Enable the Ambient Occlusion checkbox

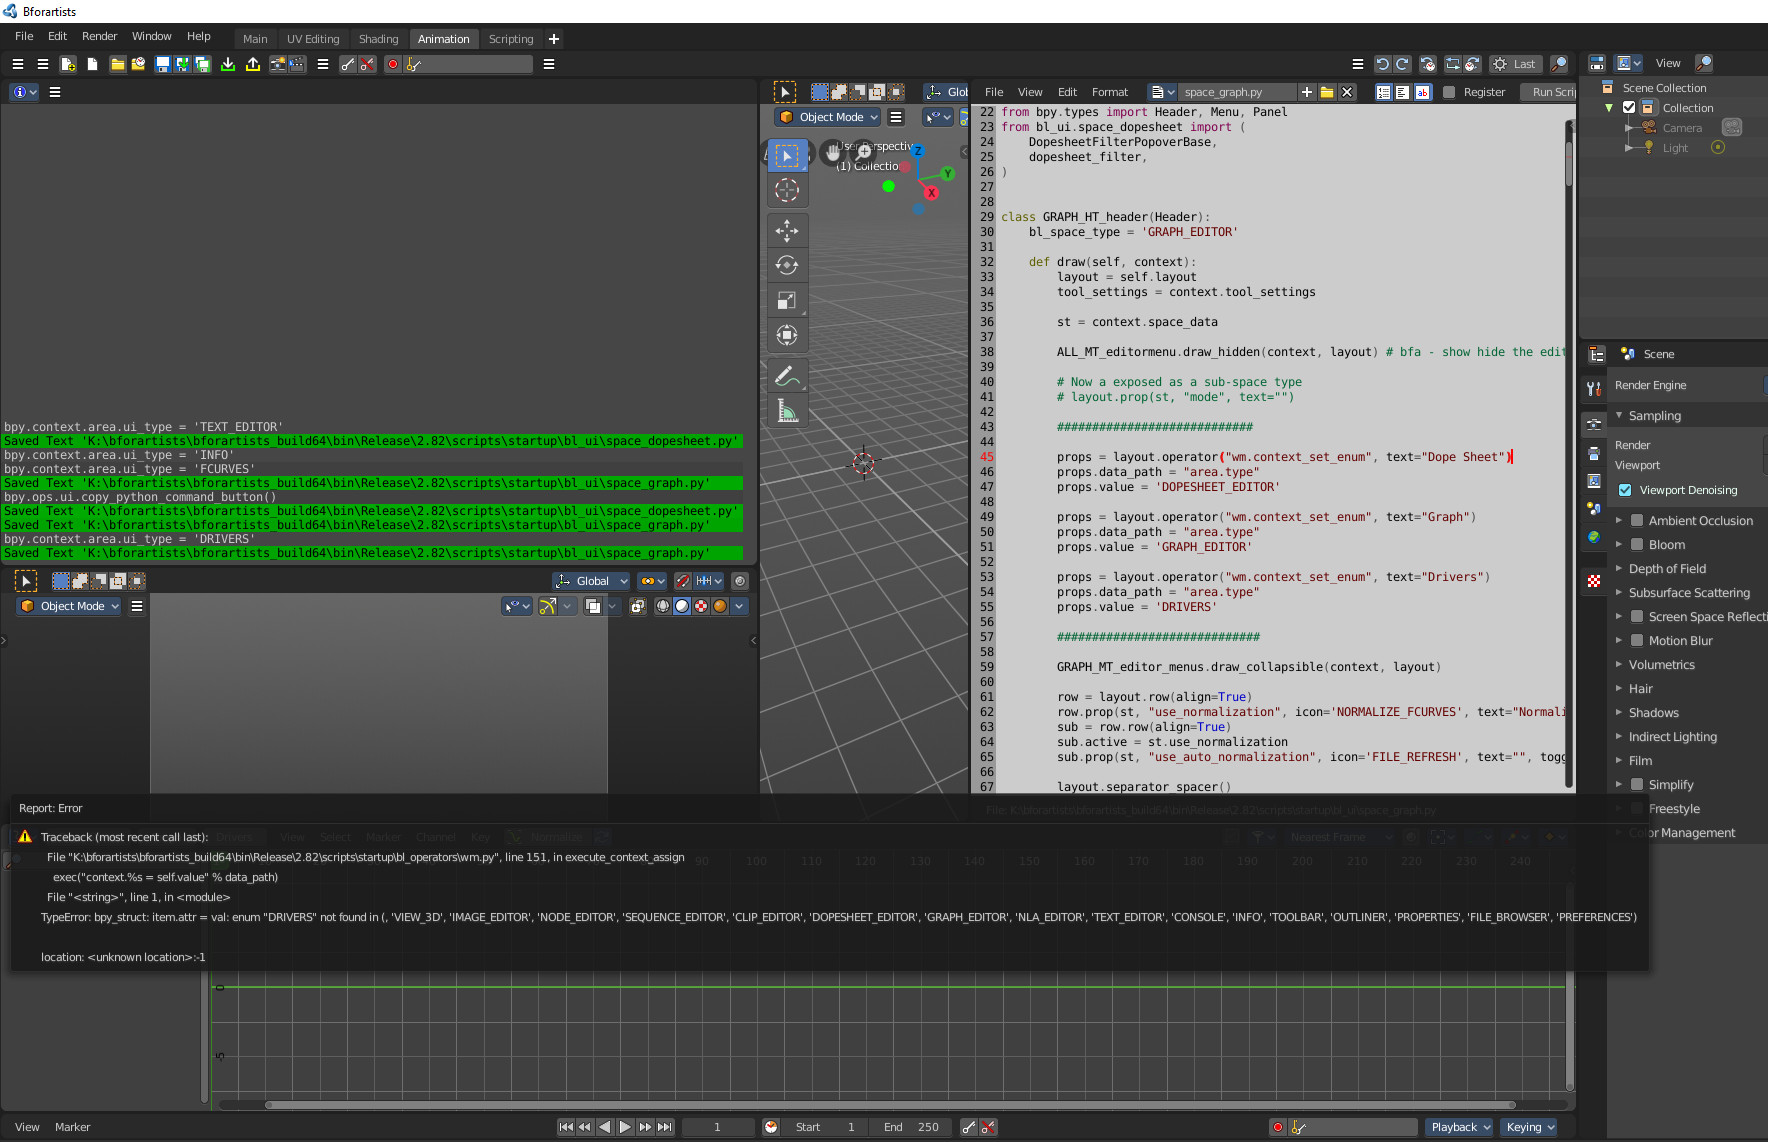coord(1637,521)
